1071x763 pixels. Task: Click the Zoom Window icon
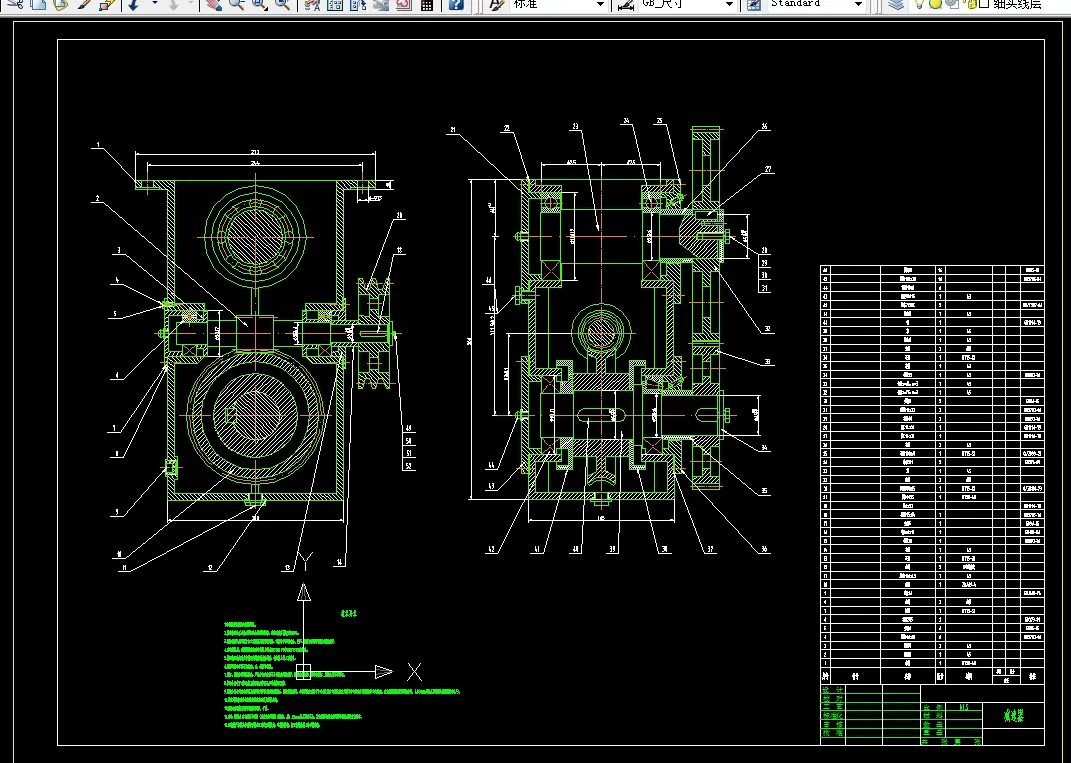tap(260, 4)
